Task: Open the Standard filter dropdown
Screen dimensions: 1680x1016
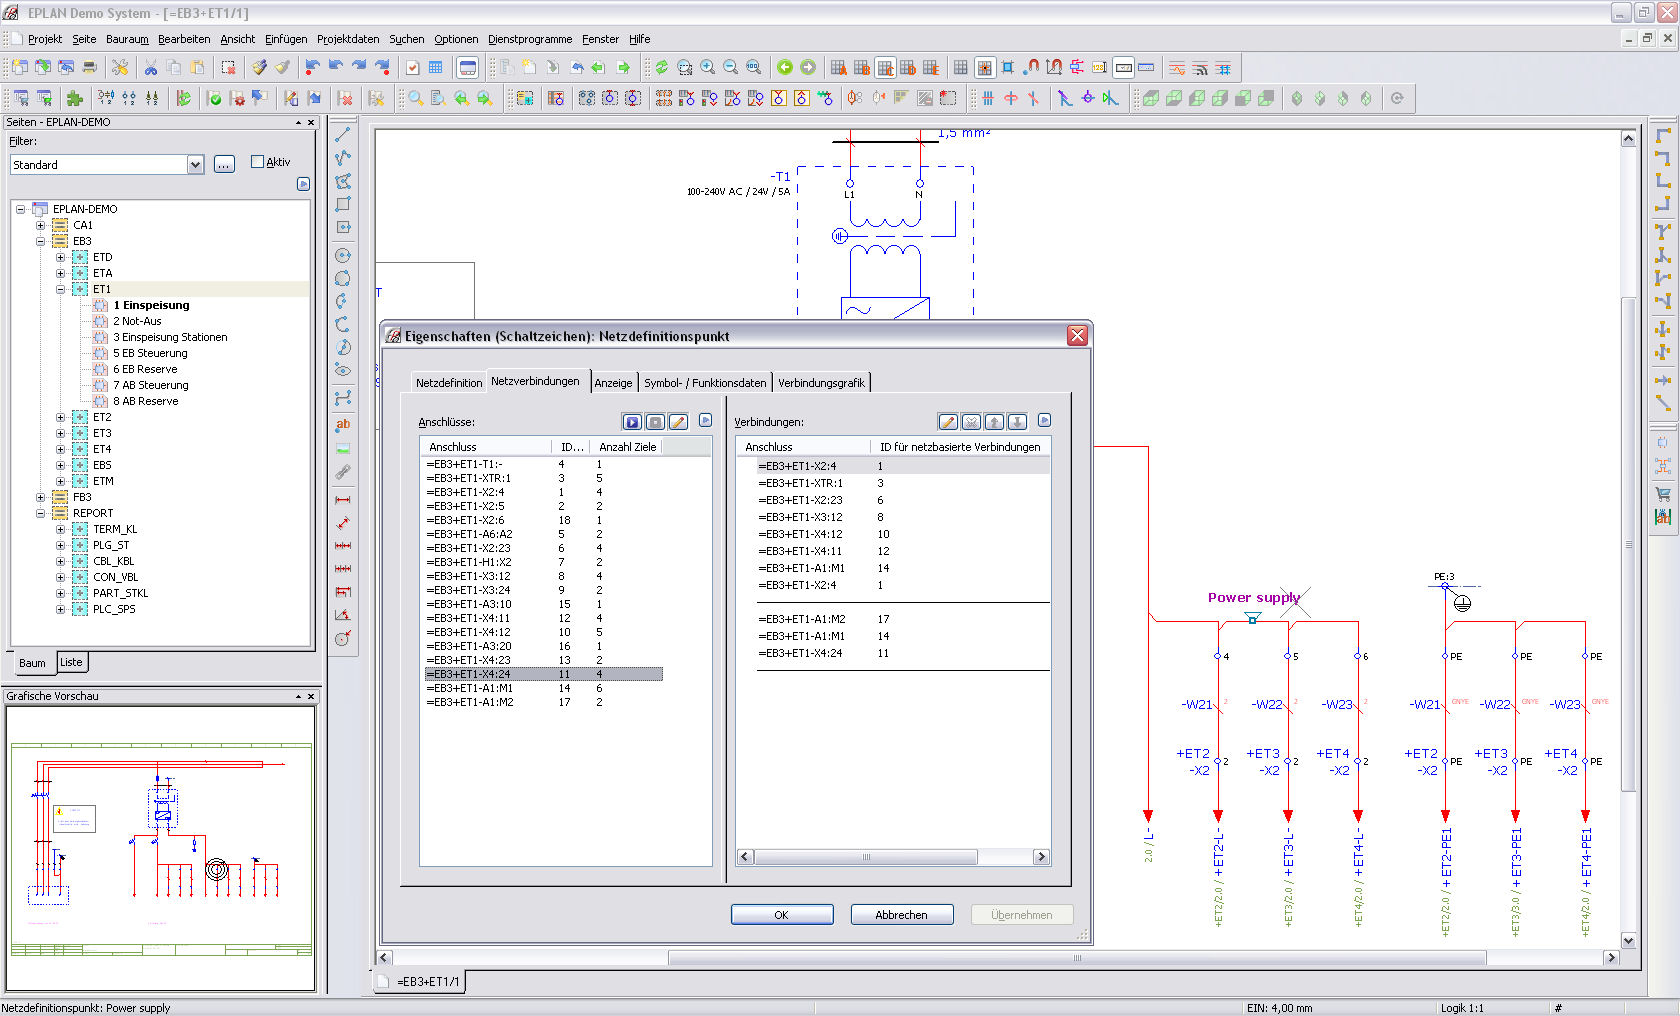Action: pos(195,165)
